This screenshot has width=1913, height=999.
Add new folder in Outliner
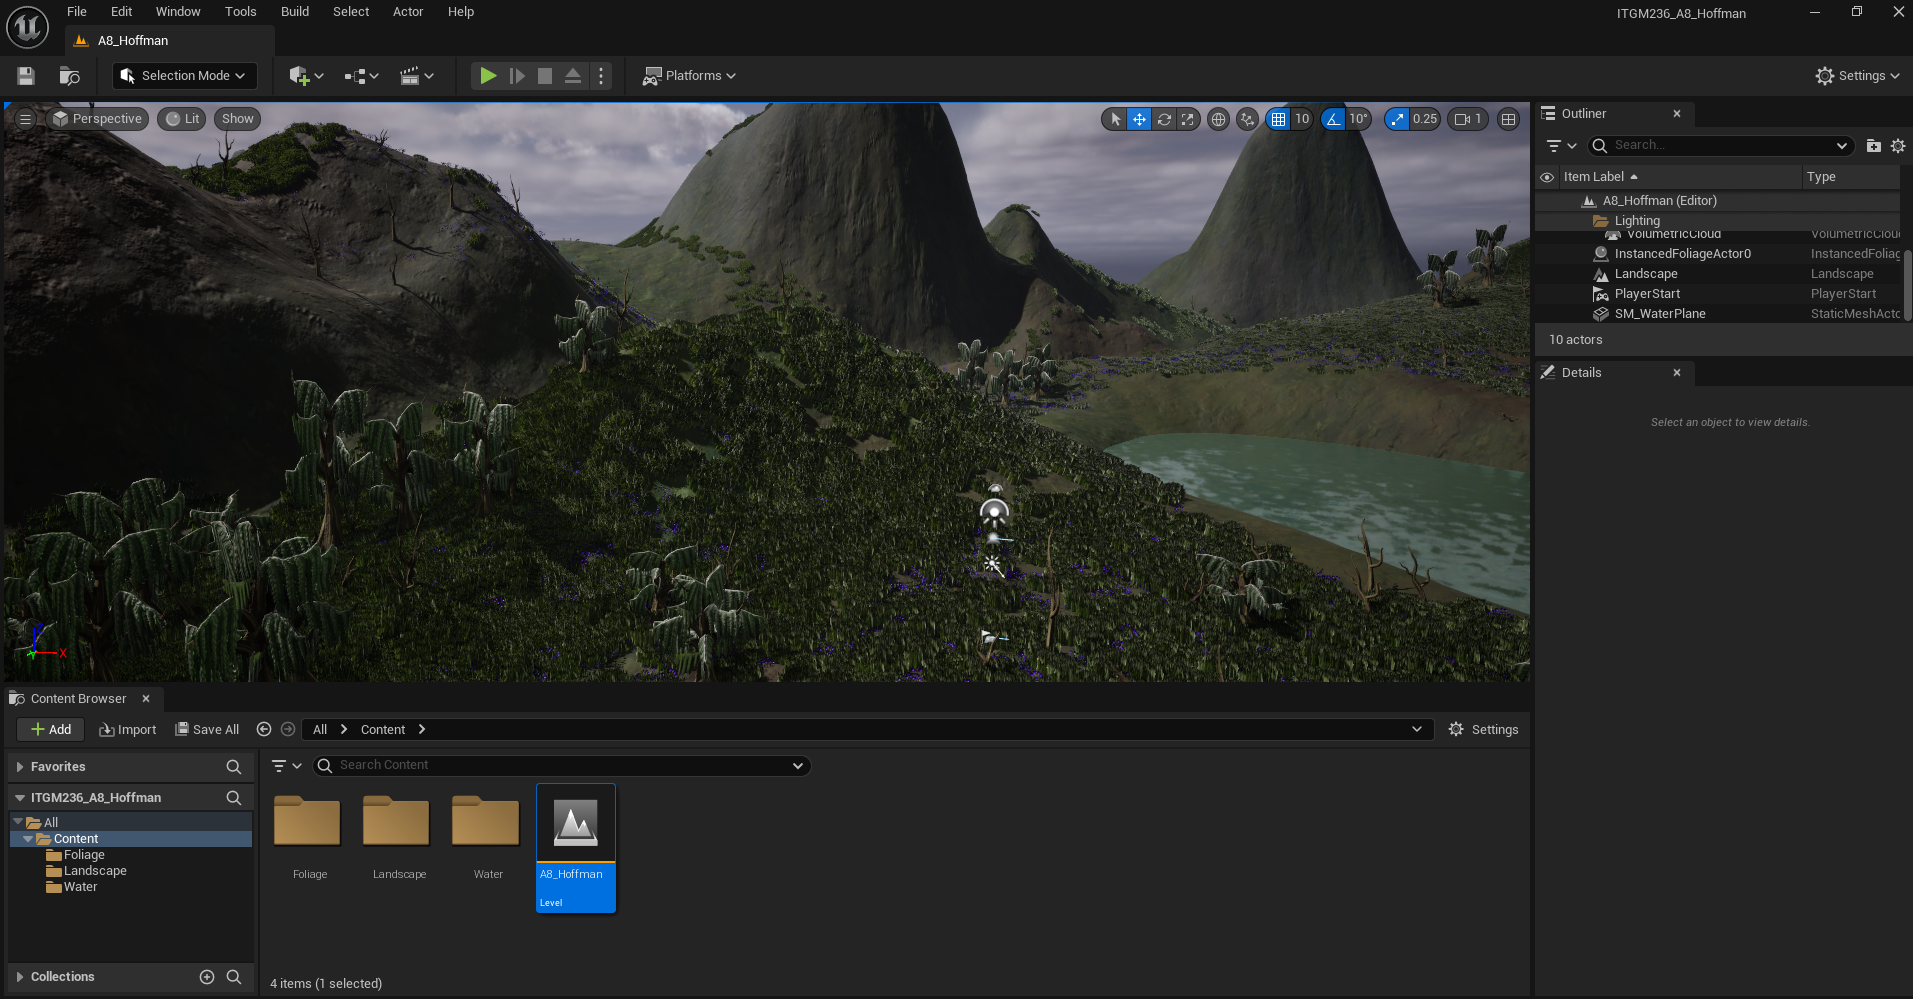tap(1874, 146)
